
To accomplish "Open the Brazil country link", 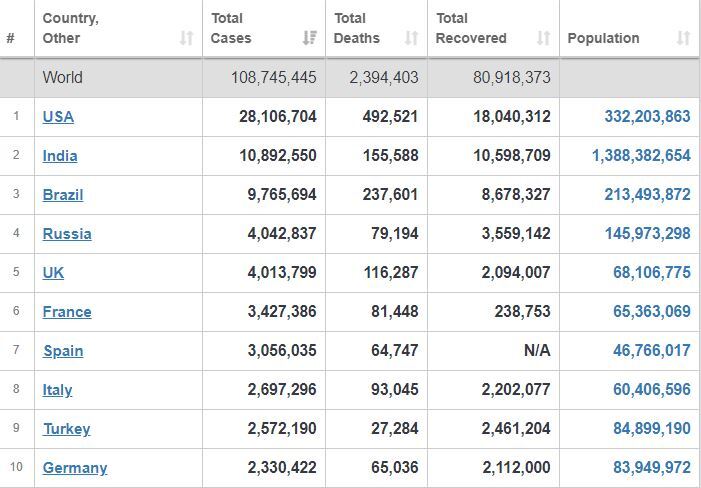I will [x=63, y=195].
